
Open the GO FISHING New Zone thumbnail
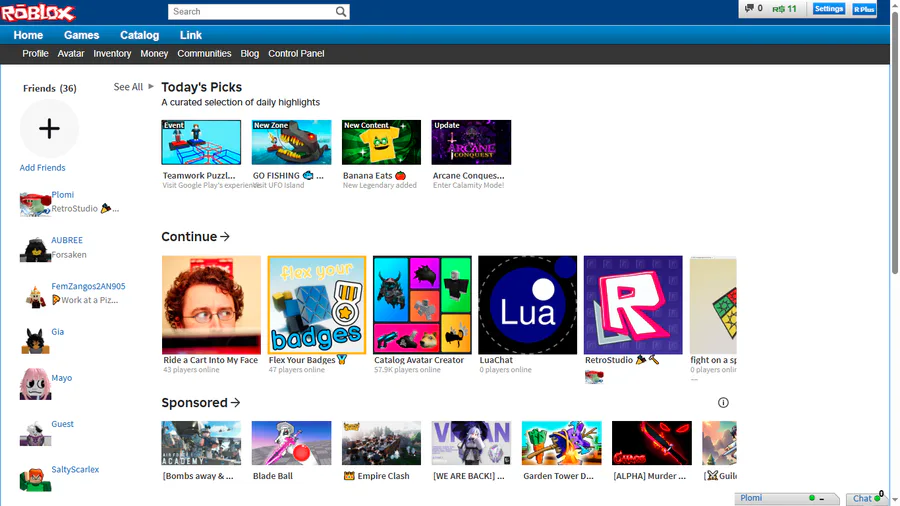pos(292,142)
